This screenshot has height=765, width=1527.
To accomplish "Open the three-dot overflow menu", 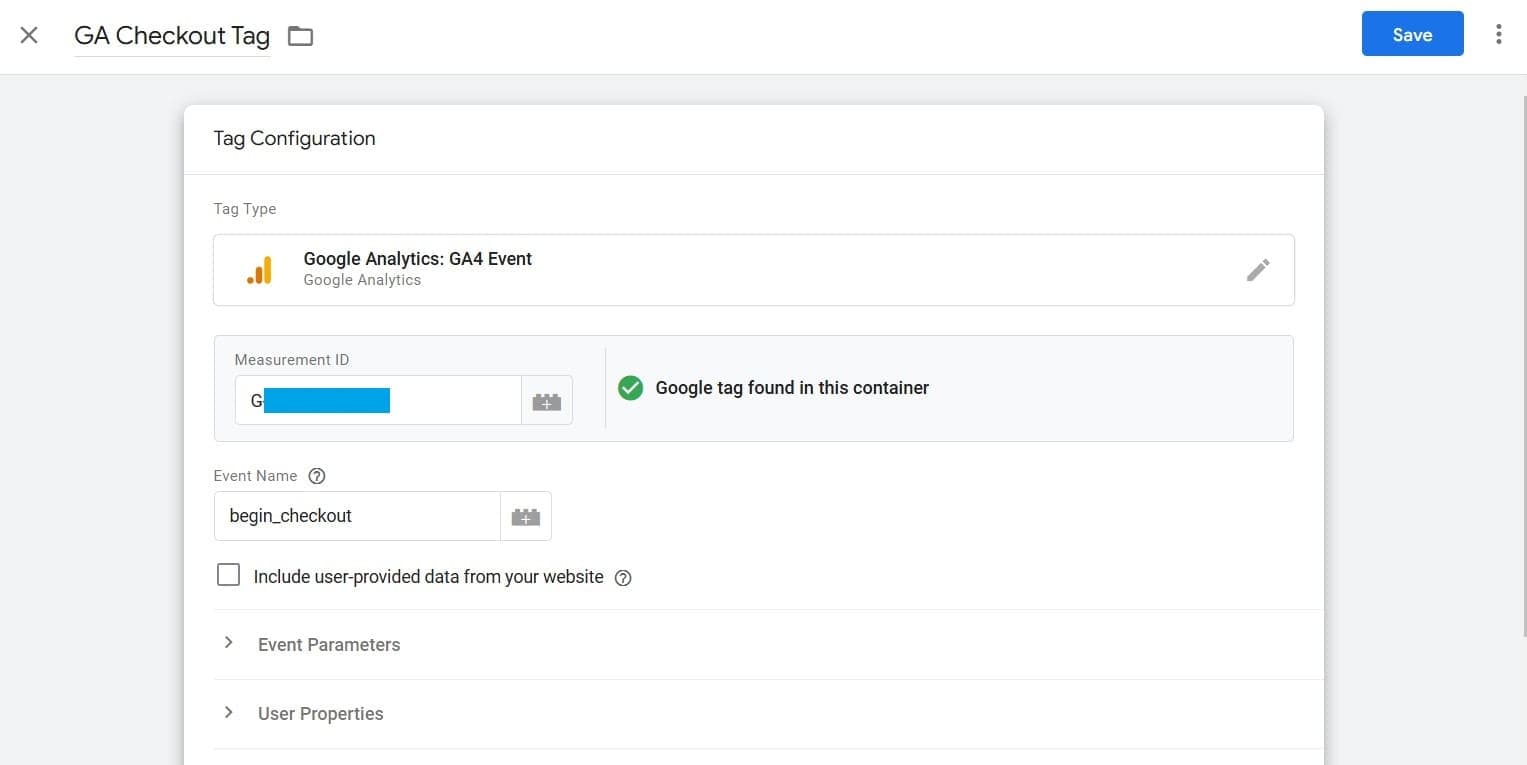I will click(x=1498, y=33).
